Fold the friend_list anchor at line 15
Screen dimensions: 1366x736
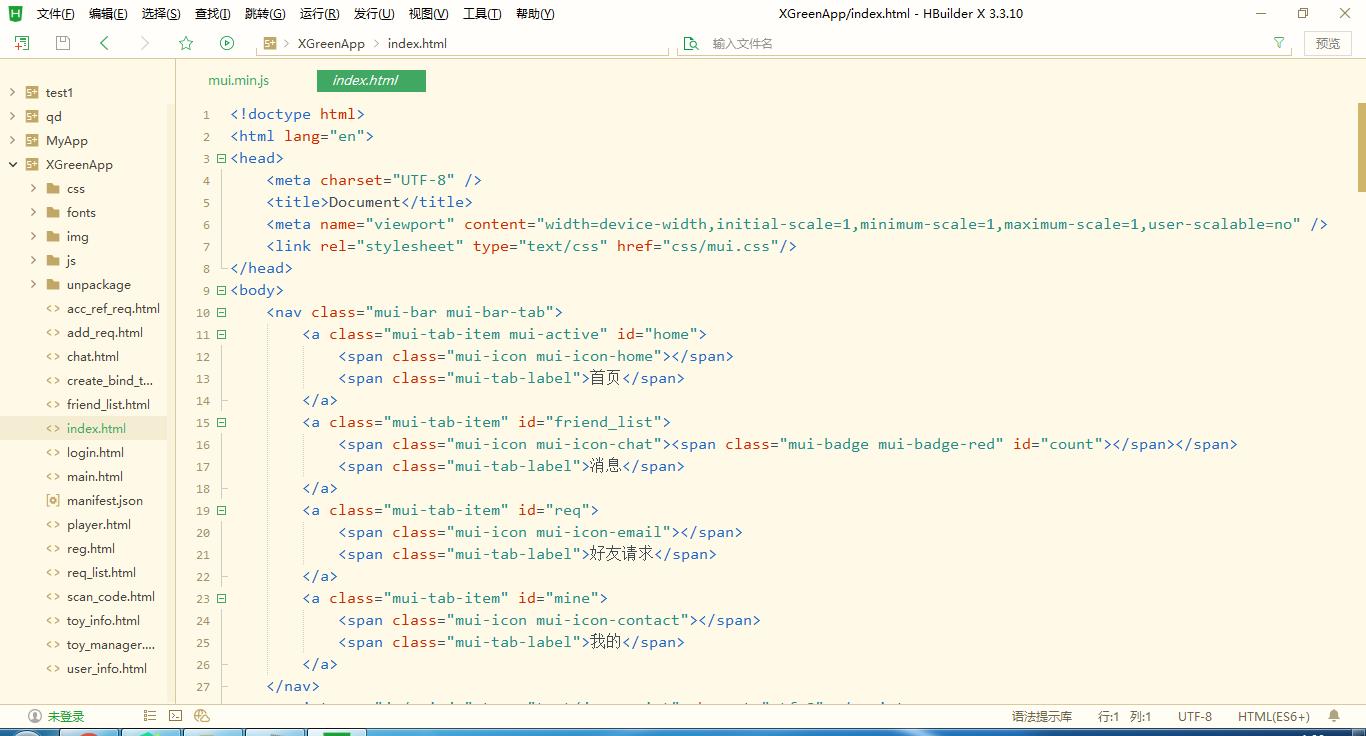tap(221, 422)
